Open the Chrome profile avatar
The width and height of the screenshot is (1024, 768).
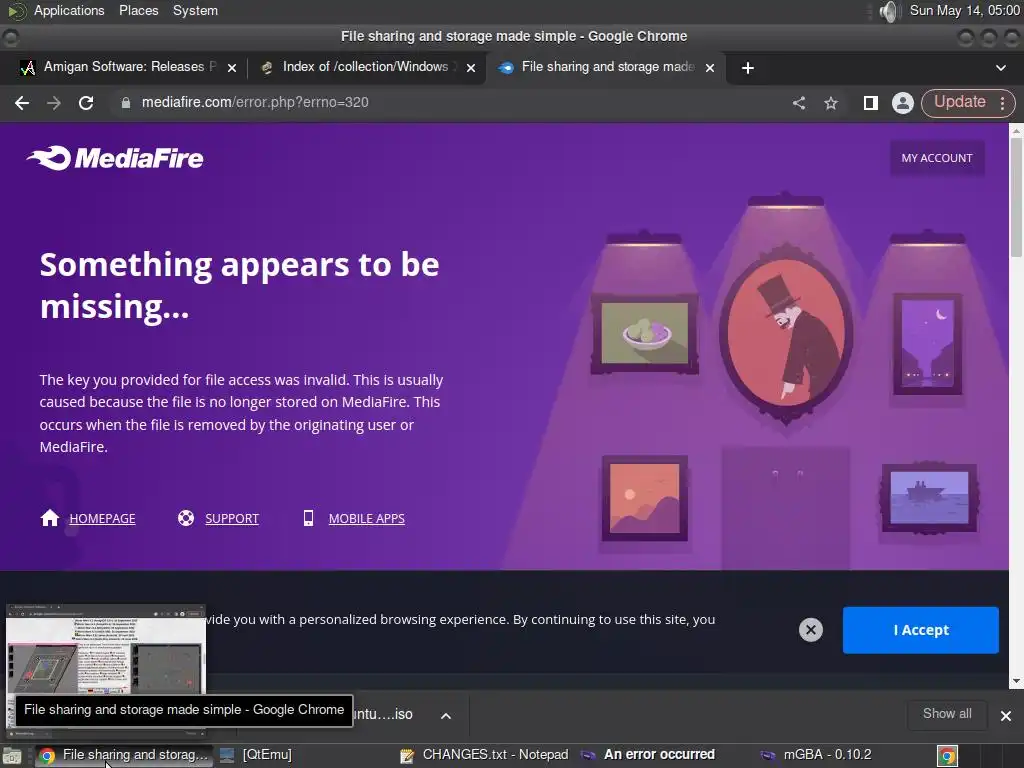pos(903,103)
